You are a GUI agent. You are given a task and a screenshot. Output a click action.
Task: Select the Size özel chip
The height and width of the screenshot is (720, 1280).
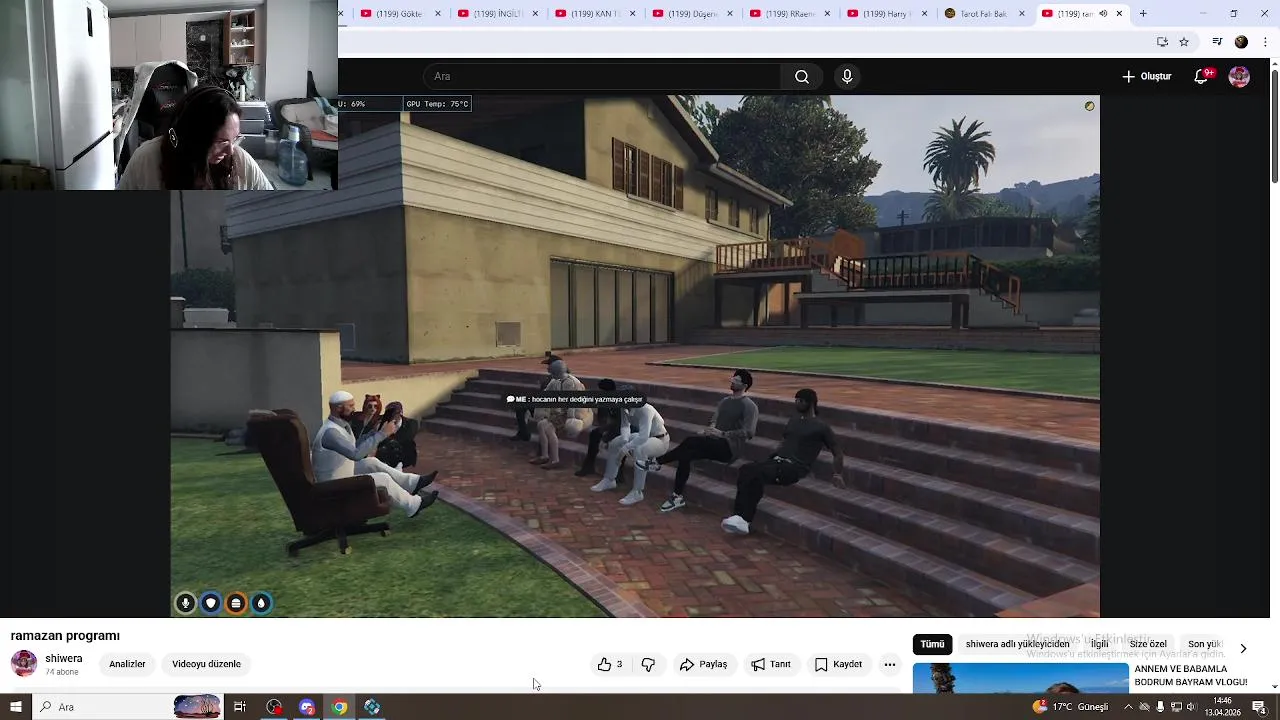(x=1148, y=645)
